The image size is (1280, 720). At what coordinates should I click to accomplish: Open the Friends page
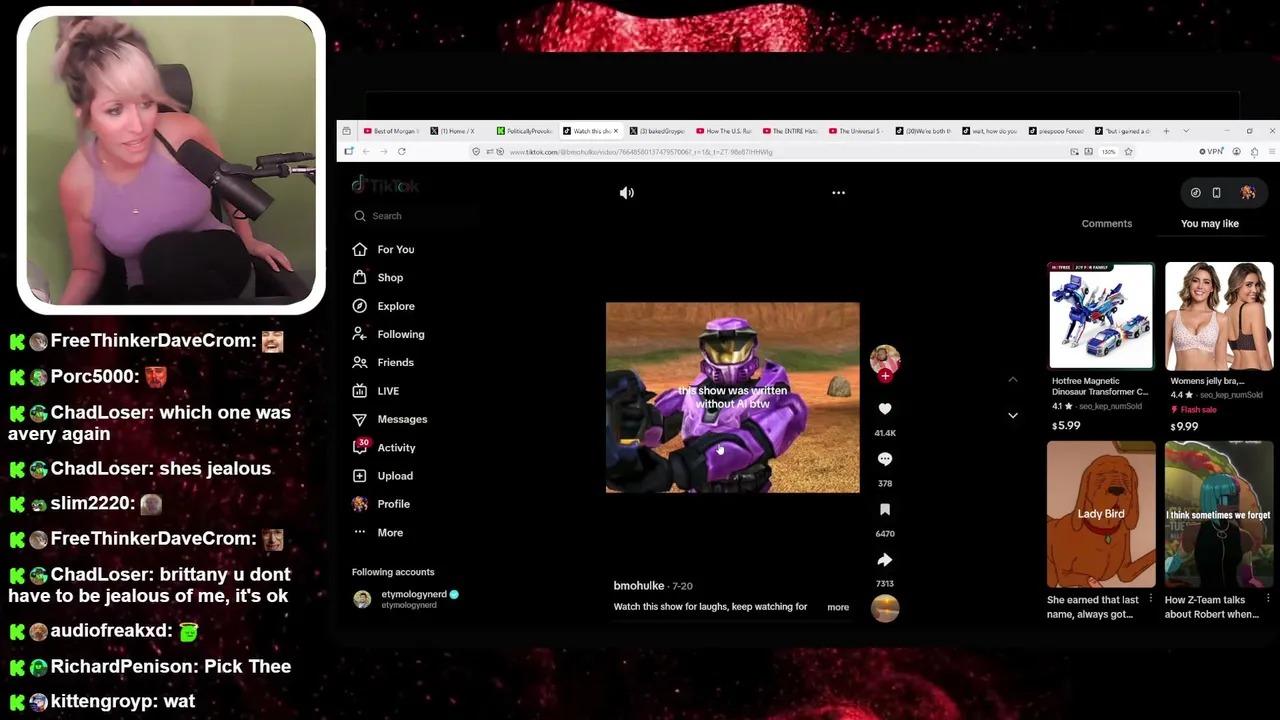point(384,363)
